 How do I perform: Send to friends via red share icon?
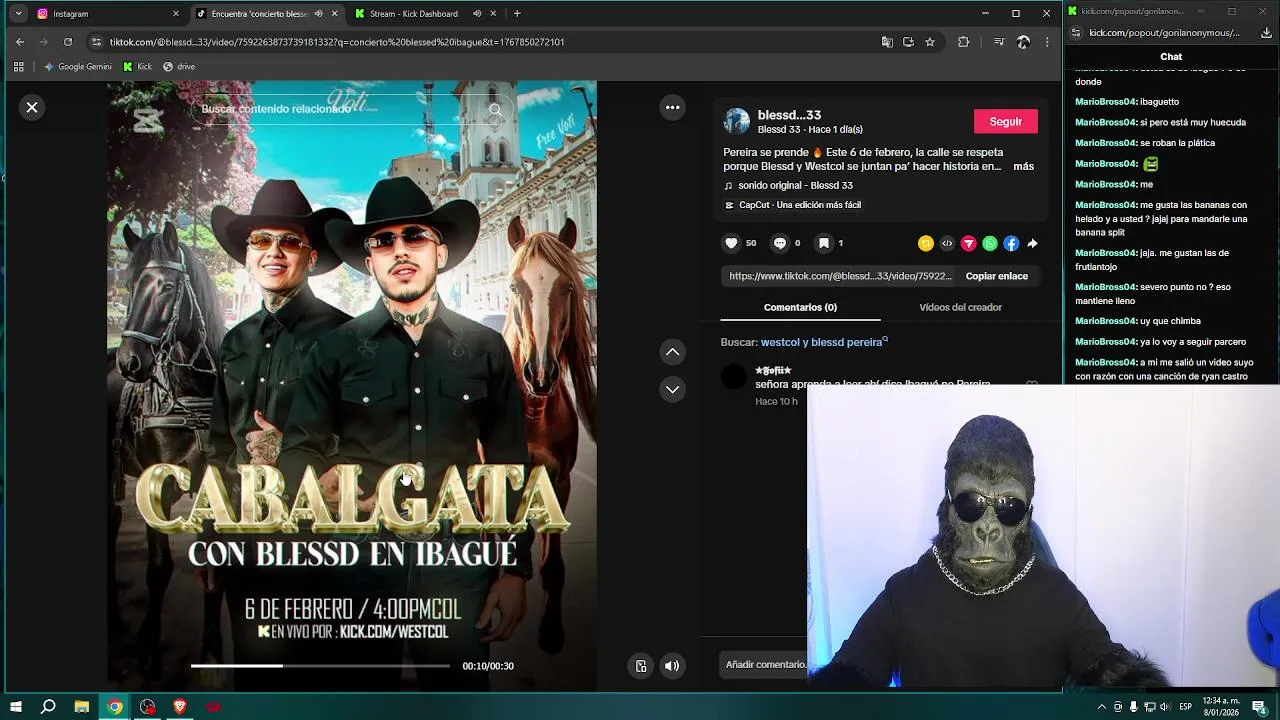click(968, 243)
